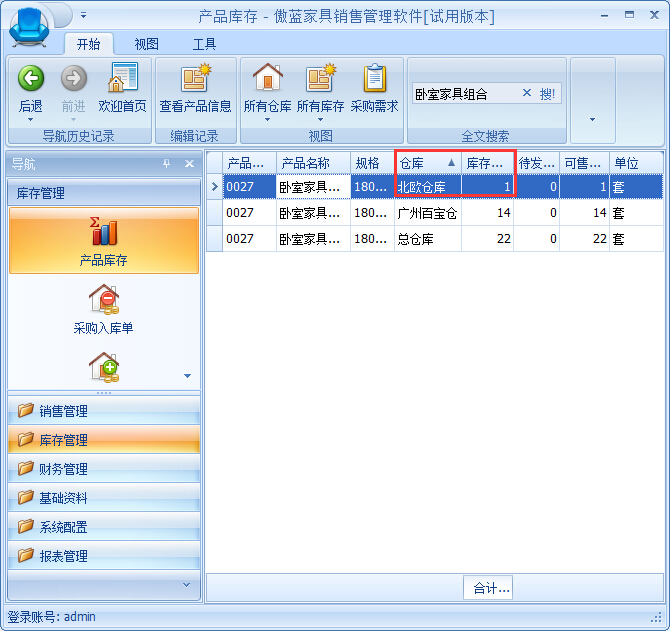Viewport: 670px width, 631px height.
Task: Click the Search (搜!) button
Action: click(x=548, y=93)
